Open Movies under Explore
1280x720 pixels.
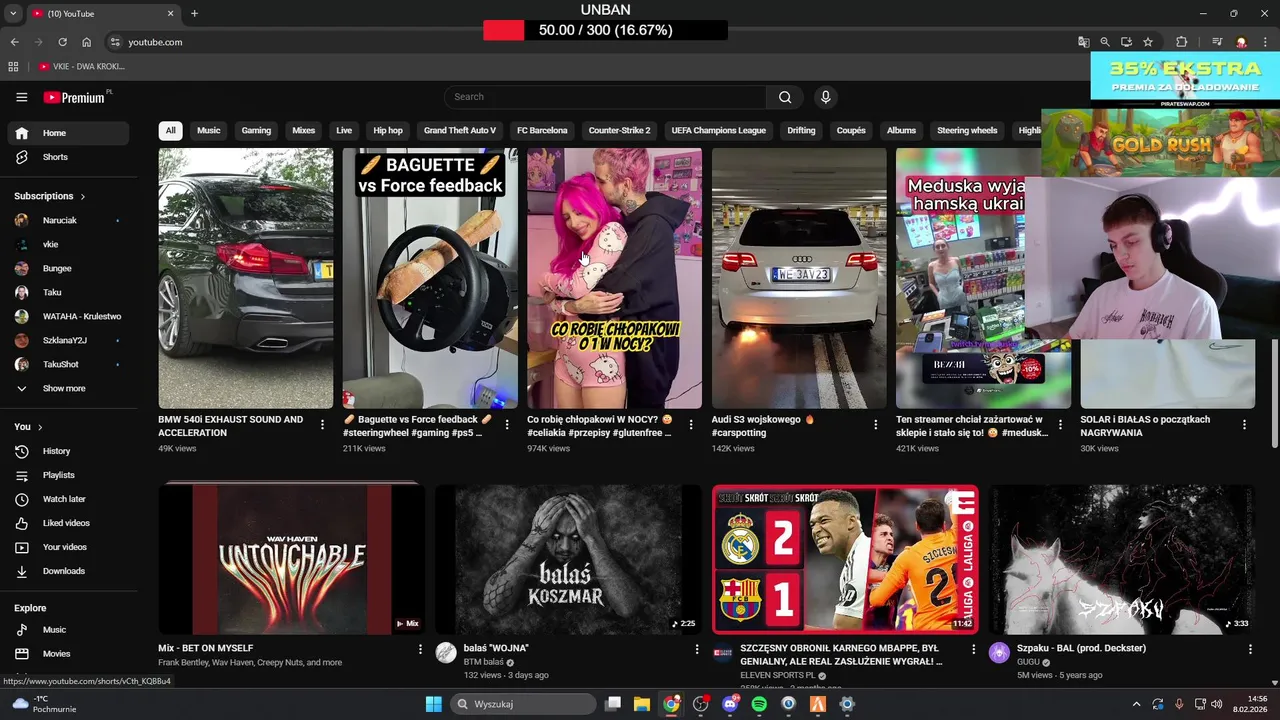coord(68,654)
